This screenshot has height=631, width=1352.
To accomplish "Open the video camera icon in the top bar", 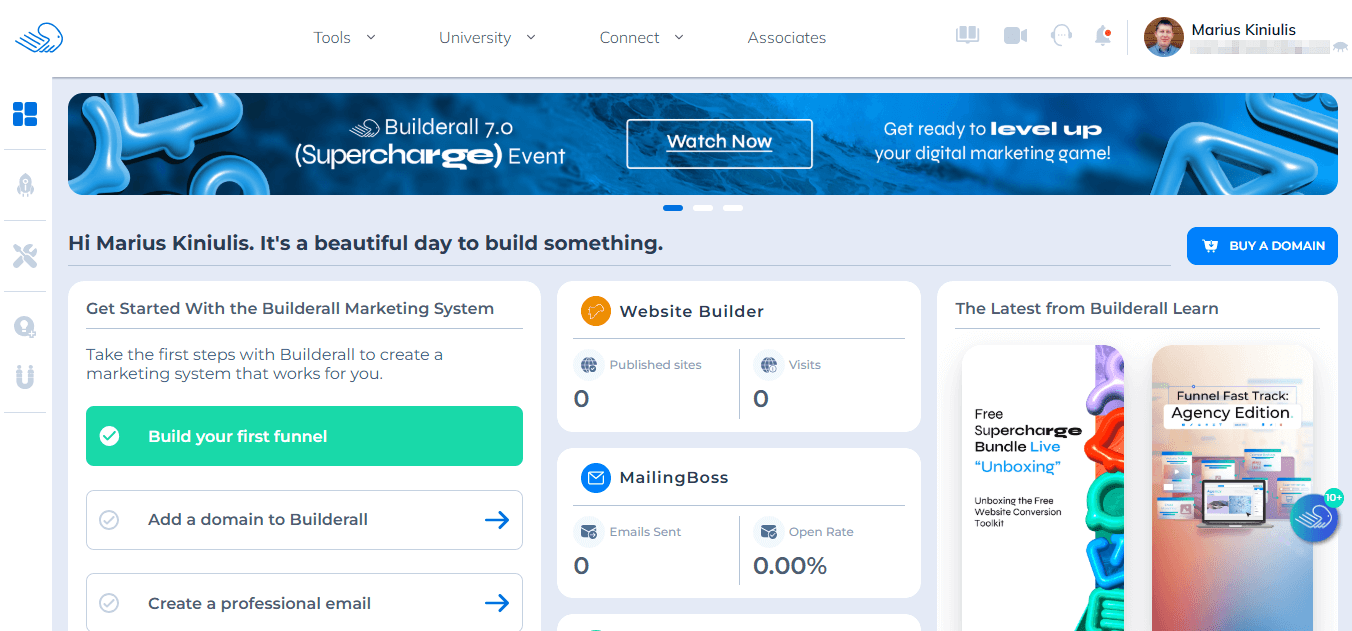I will tap(1016, 36).
